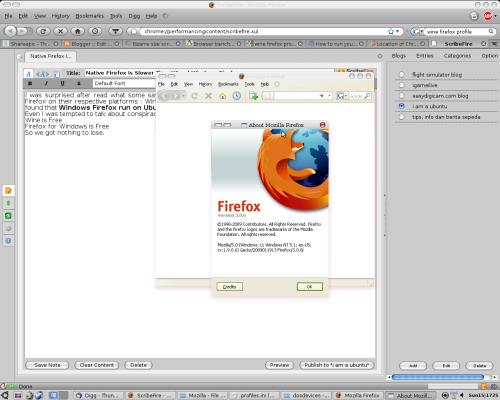Open the KDE menu launcher in taskbar
Image resolution: width=500 pixels, height=400 pixels.
pyautogui.click(x=5, y=395)
